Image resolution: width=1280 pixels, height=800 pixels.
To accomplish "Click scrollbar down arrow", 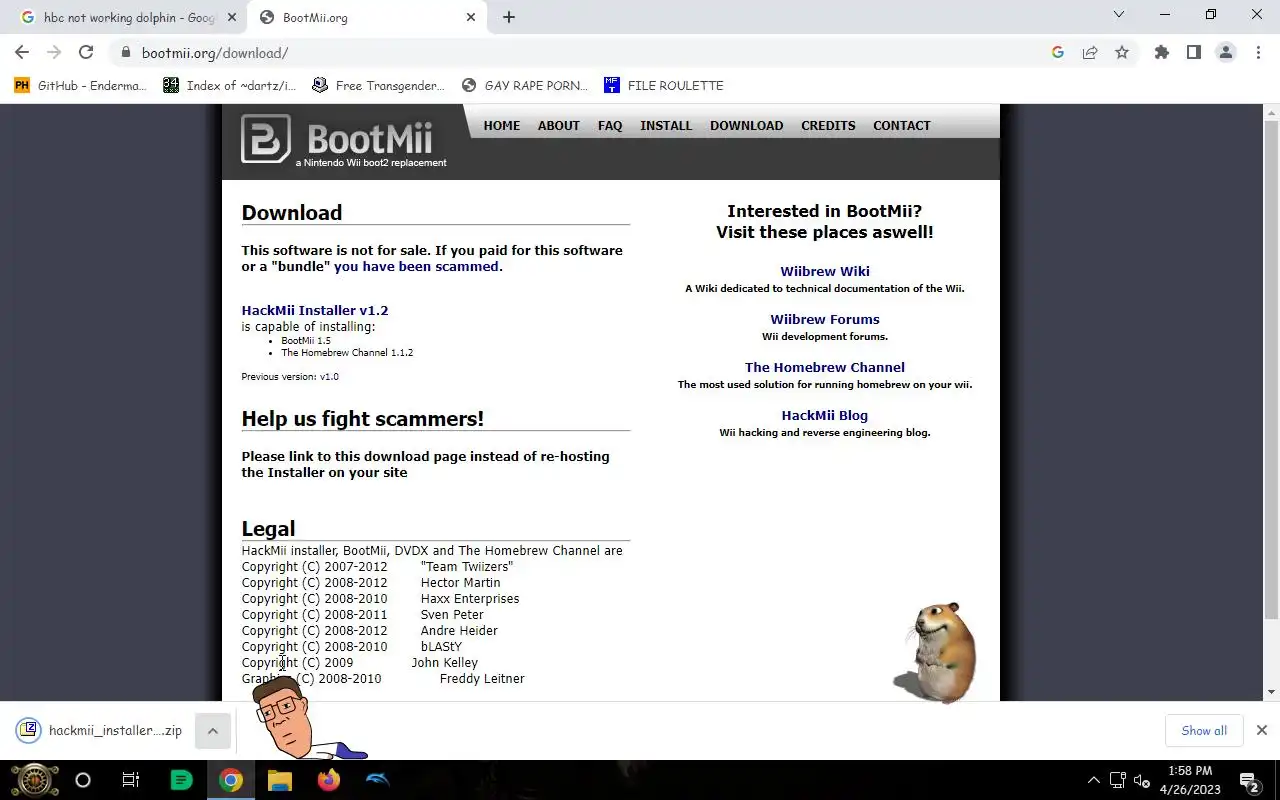I will point(1271,692).
